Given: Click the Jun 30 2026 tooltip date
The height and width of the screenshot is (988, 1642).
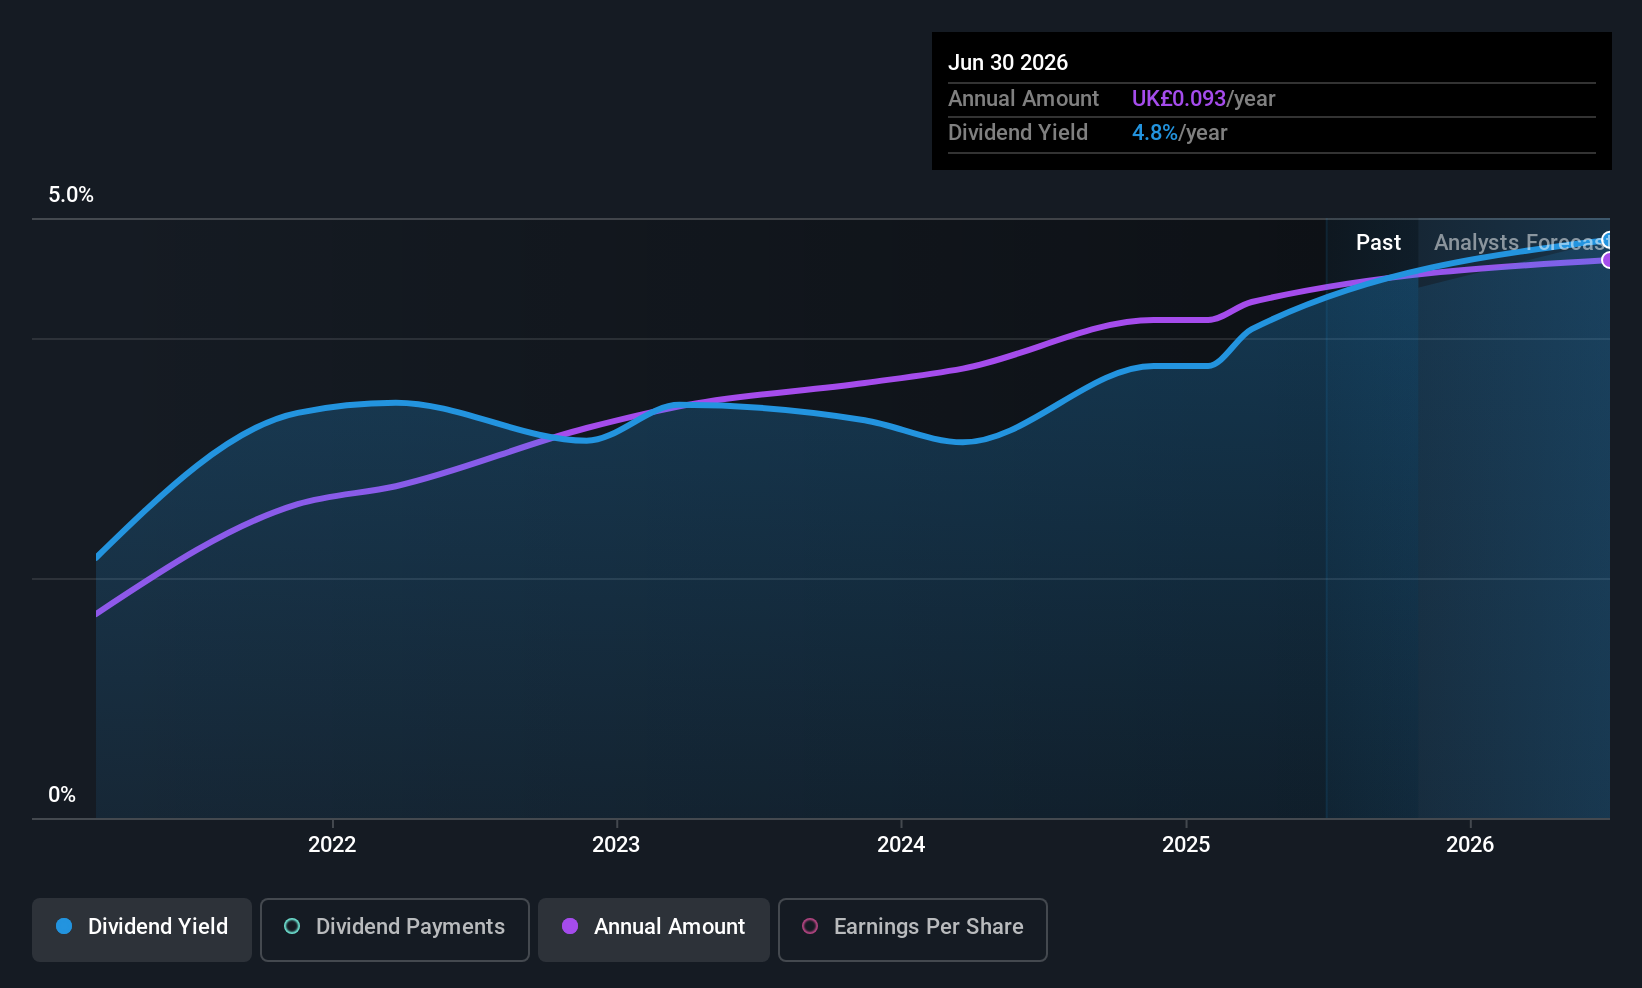Looking at the screenshot, I should coord(1008,62).
